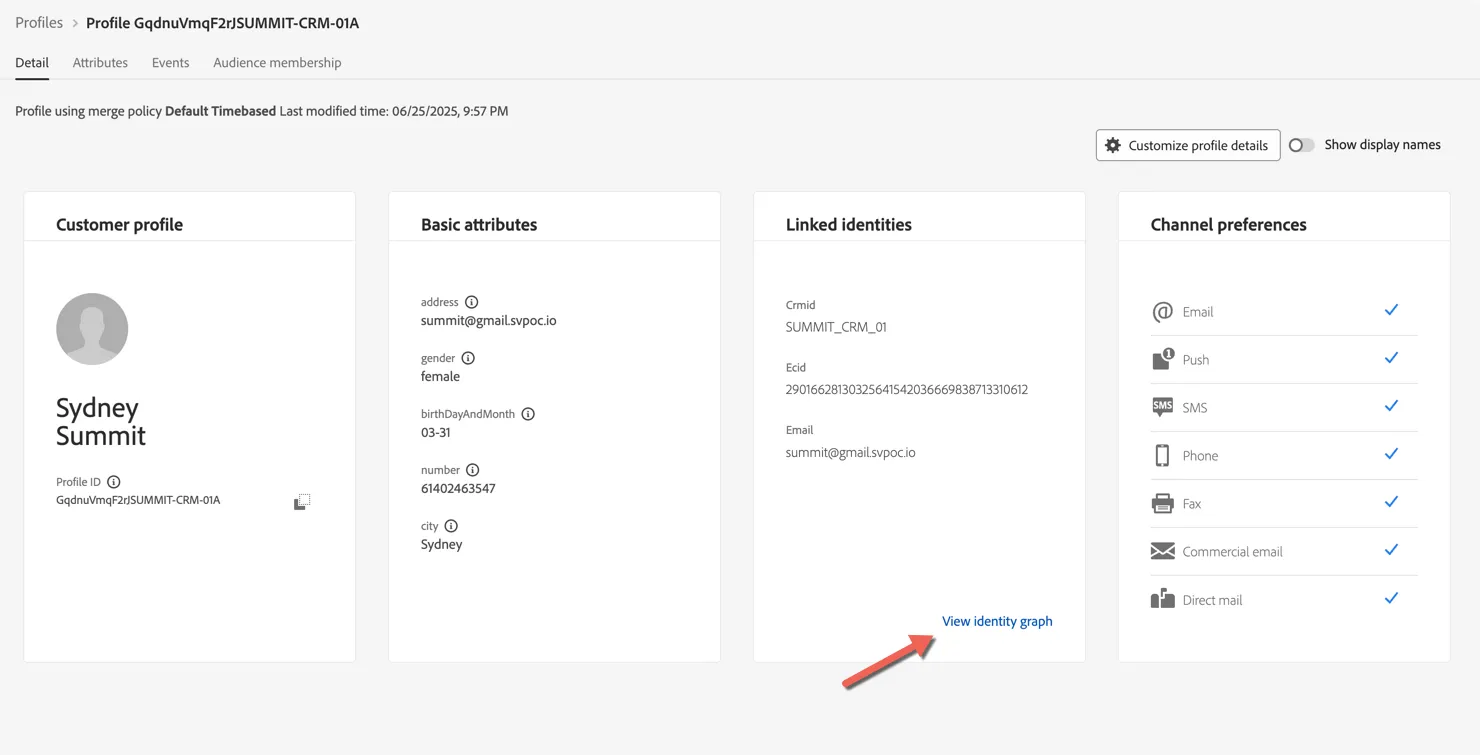The image size is (1480, 755).
Task: Click the Crmid value SUMMIT_CRM_01
Action: tap(836, 327)
